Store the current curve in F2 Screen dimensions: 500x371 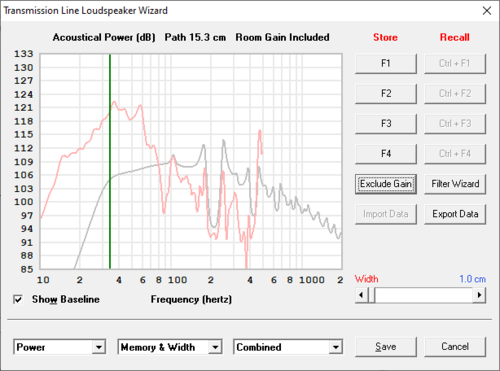coord(386,94)
